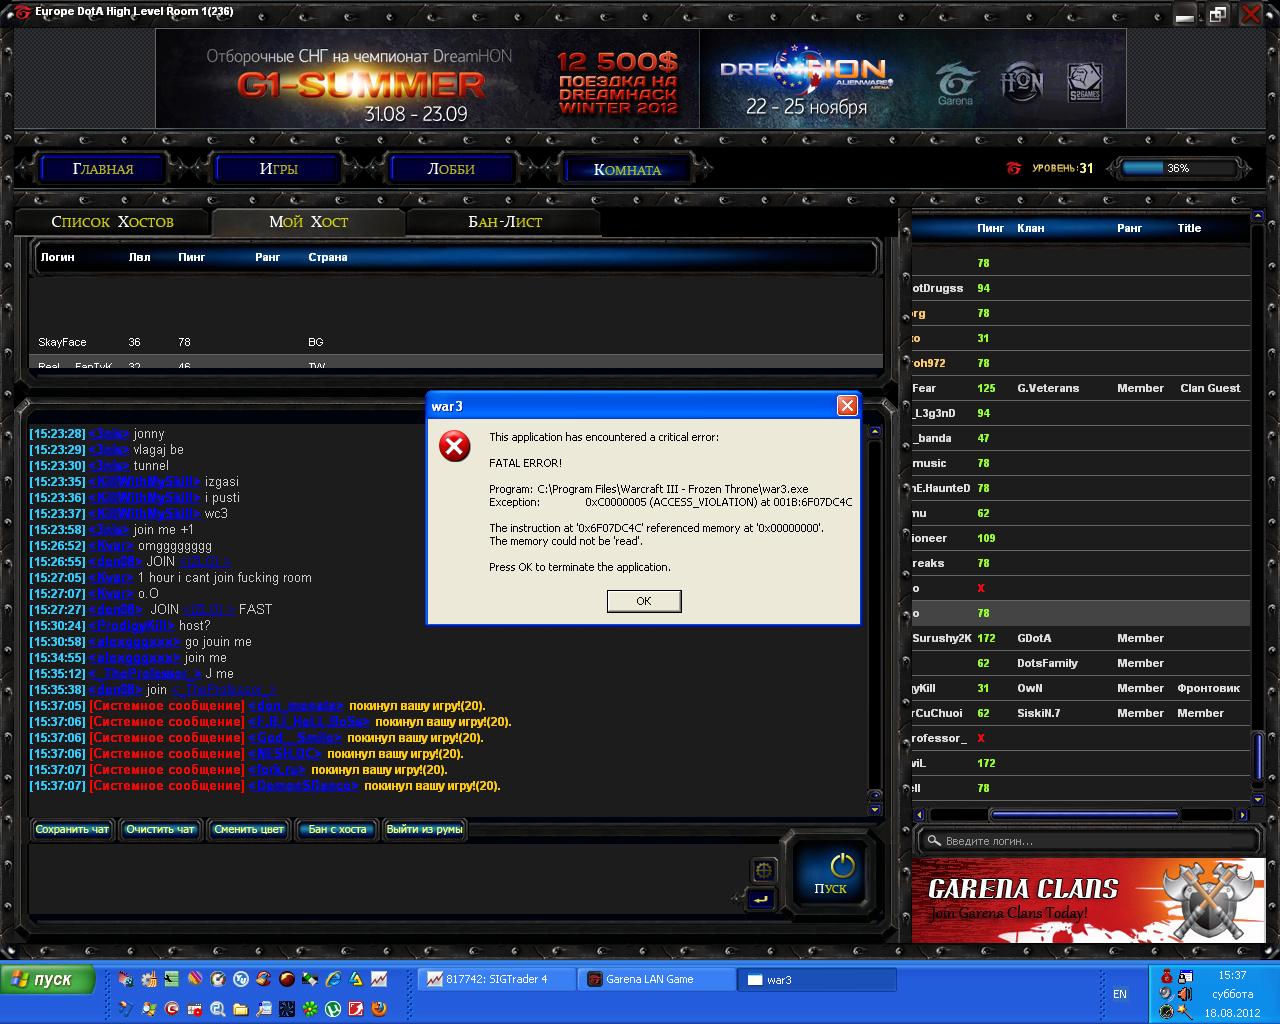Image resolution: width=1280 pixels, height=1024 pixels.
Task: Open the Игры menu tab
Action: click(x=278, y=169)
